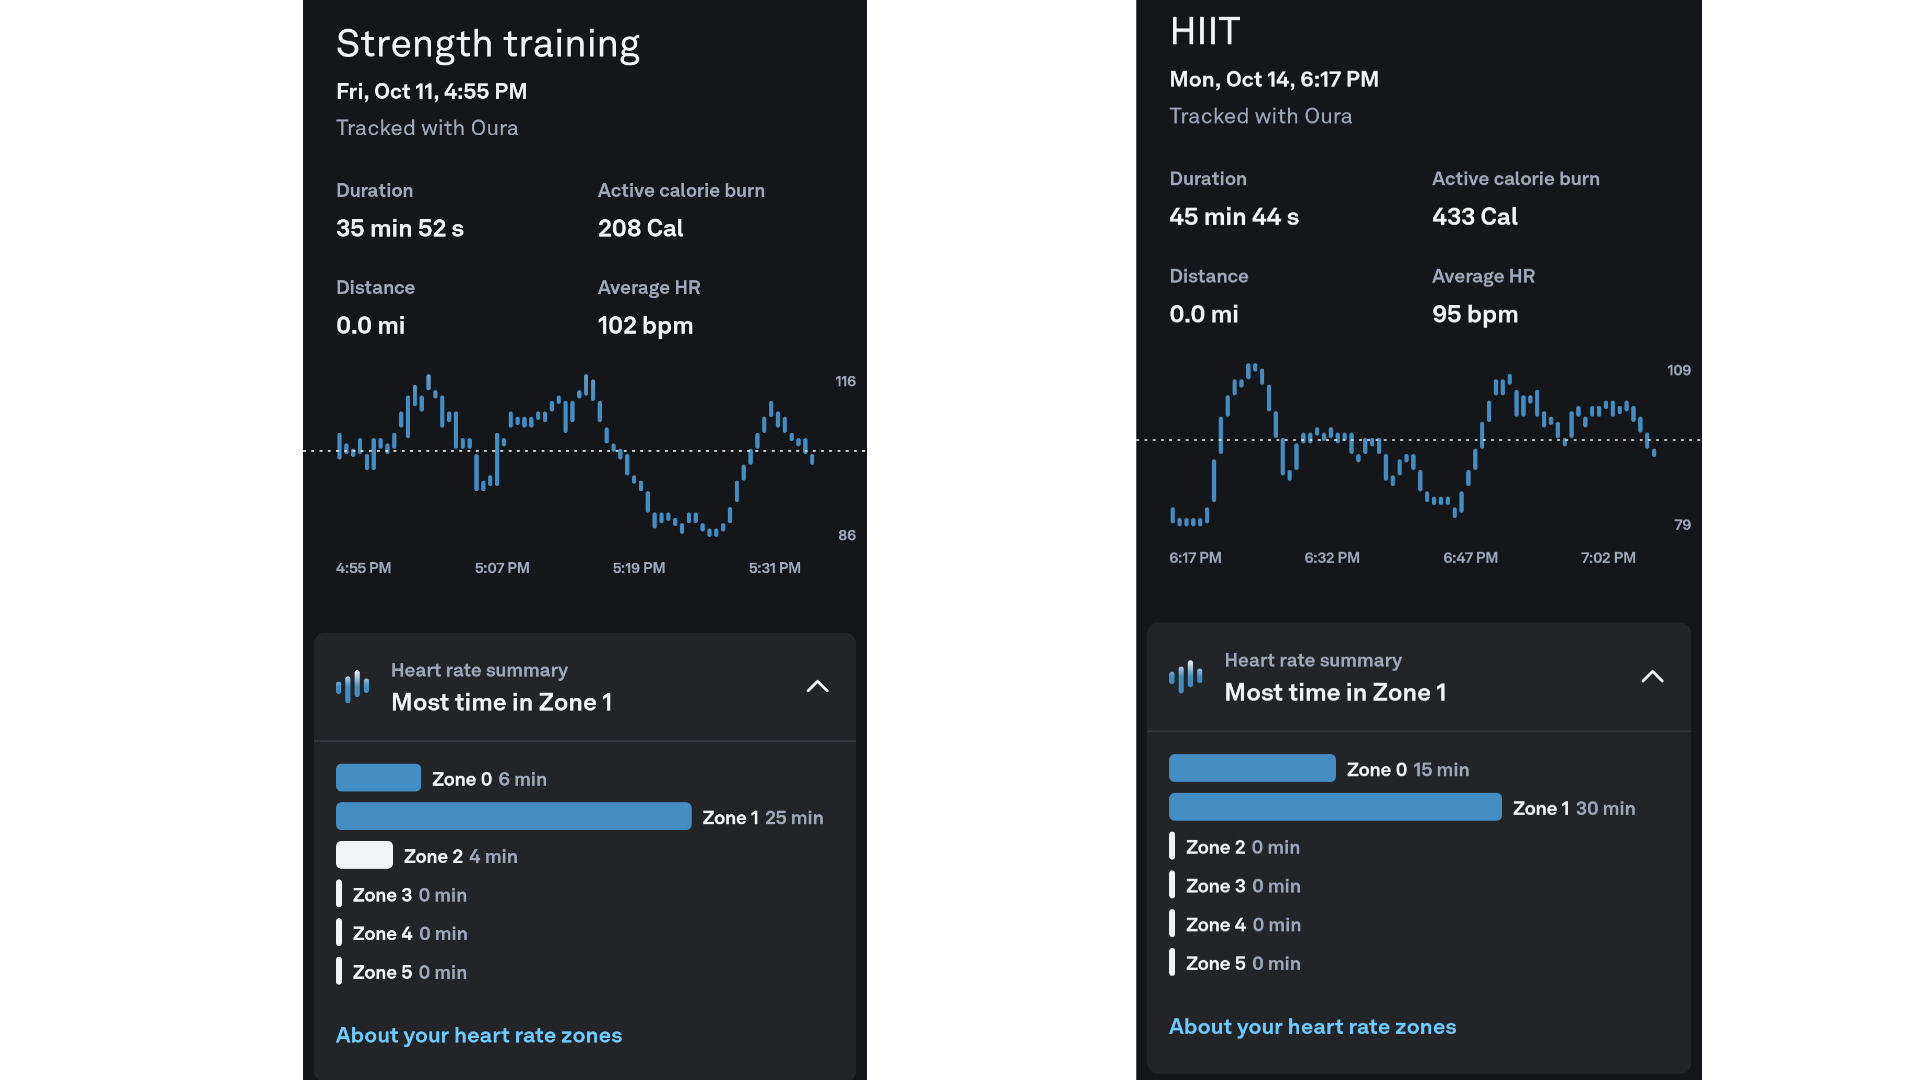Viewport: 1920px width, 1080px height.
Task: Expand Zone 3 detail in strength training
Action: pyautogui.click(x=409, y=894)
